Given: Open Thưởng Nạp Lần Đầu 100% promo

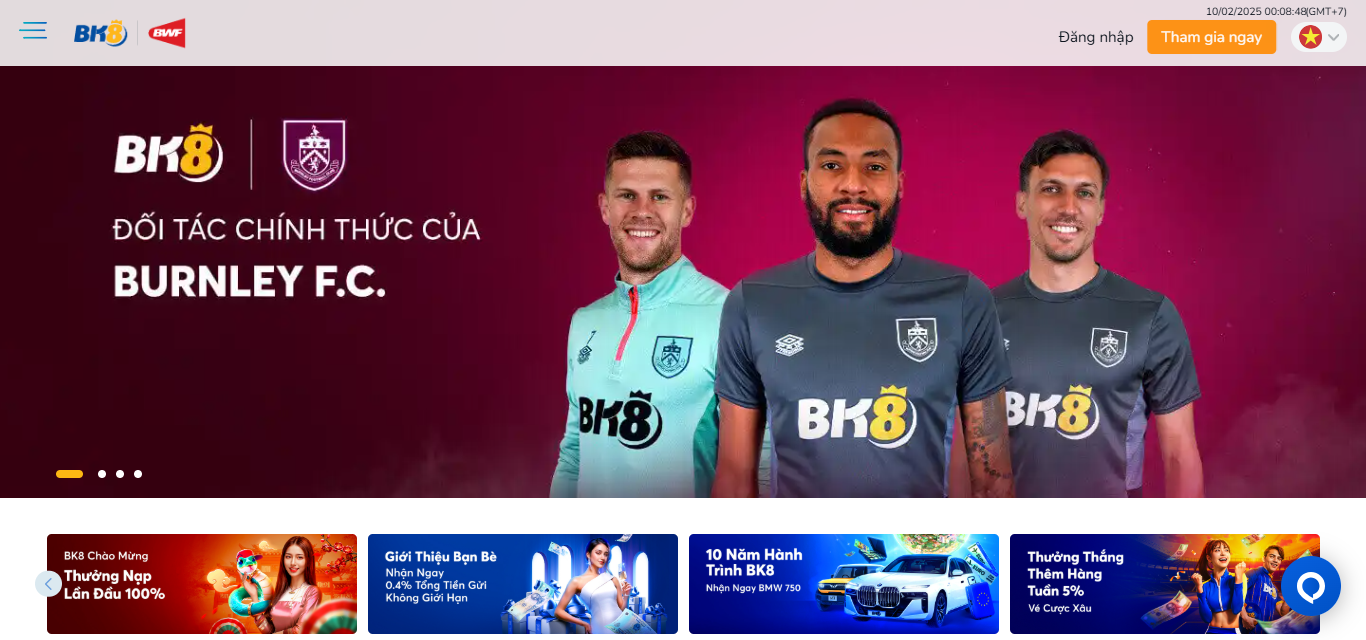Looking at the screenshot, I should pos(202,584).
